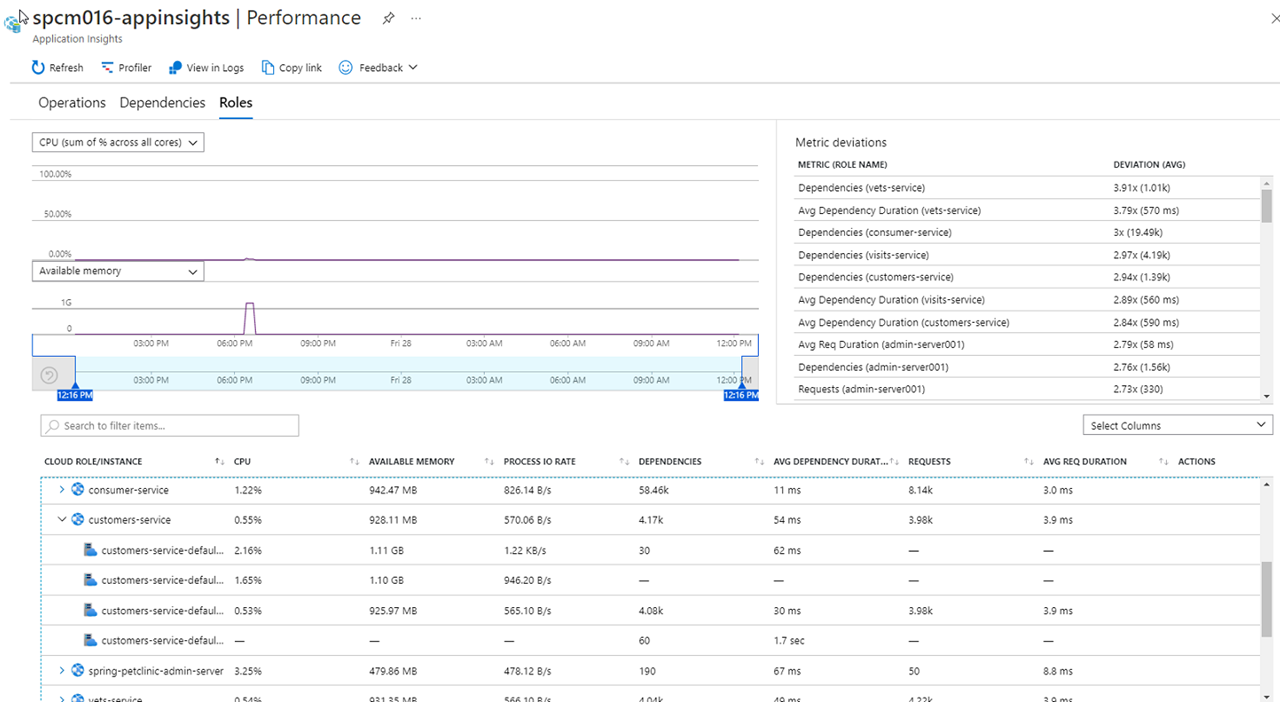Open the Feedback smiley menu

tap(346, 68)
